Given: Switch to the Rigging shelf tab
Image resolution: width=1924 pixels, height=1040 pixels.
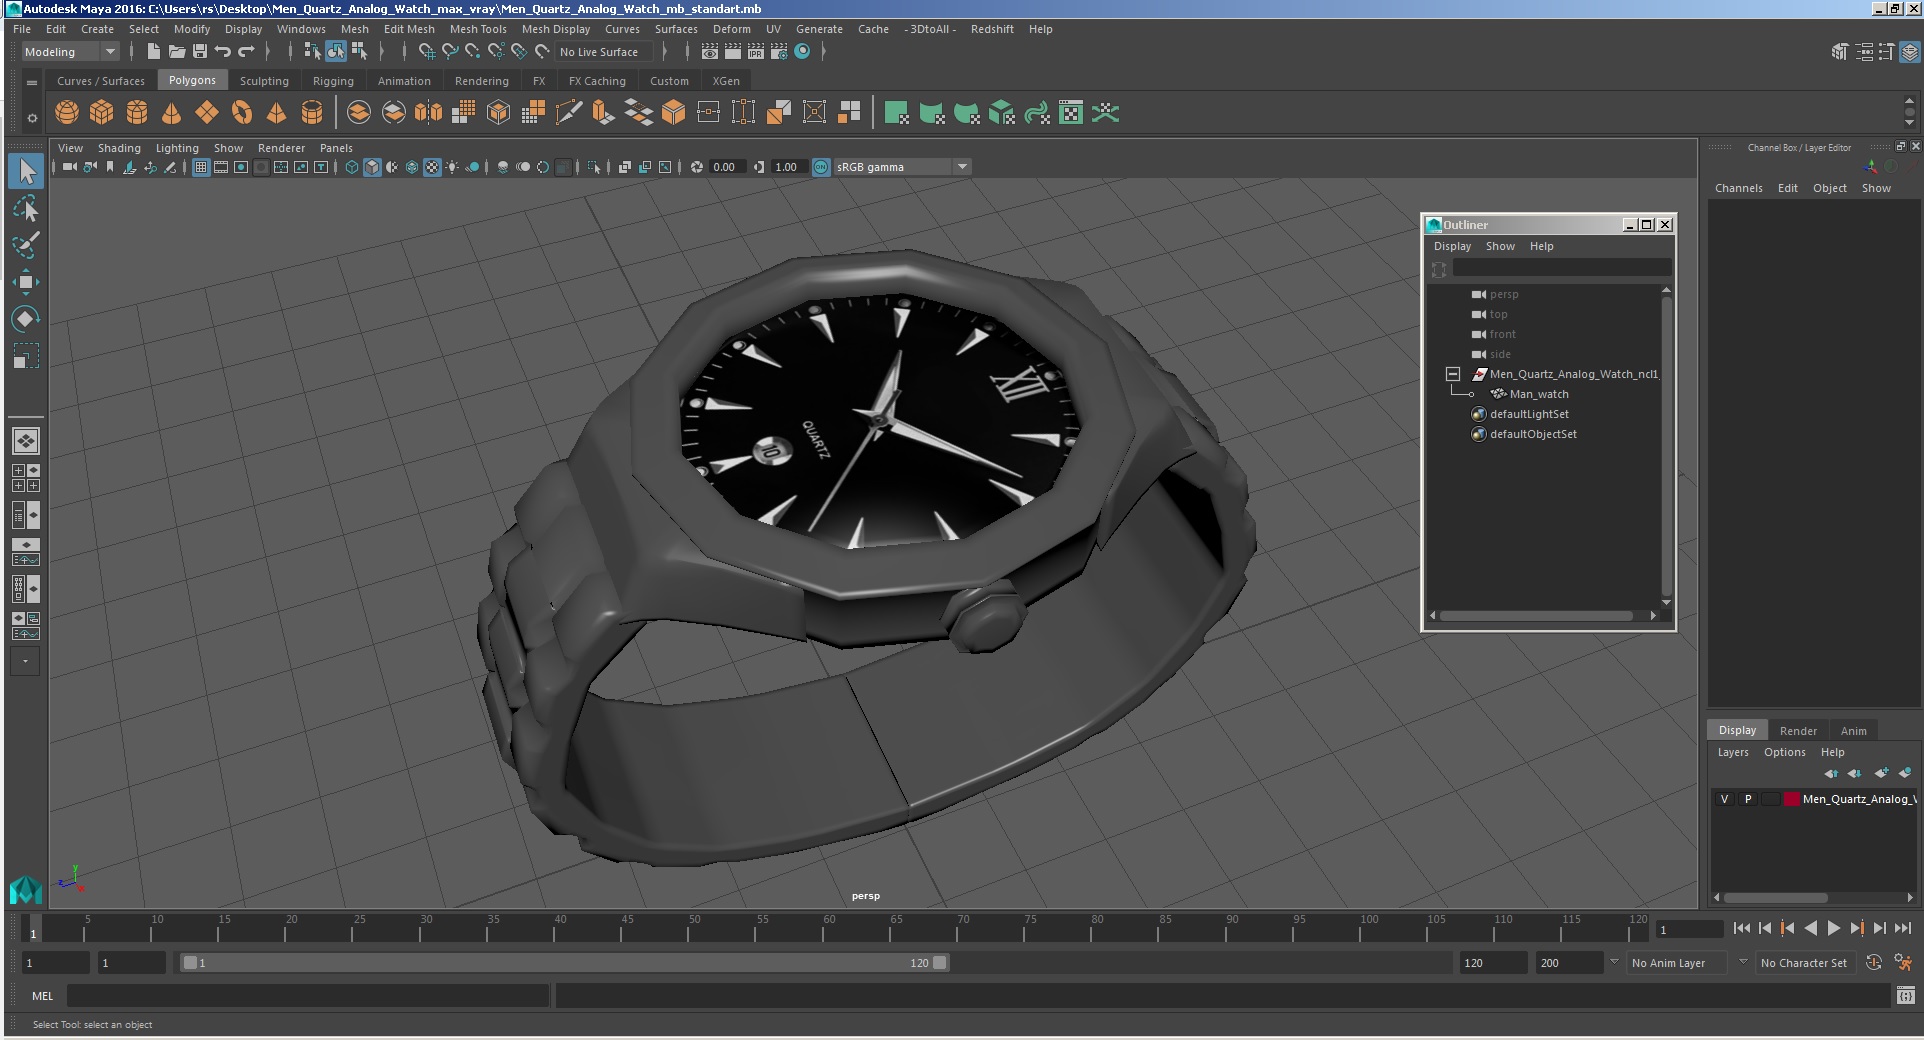Looking at the screenshot, I should click(333, 81).
